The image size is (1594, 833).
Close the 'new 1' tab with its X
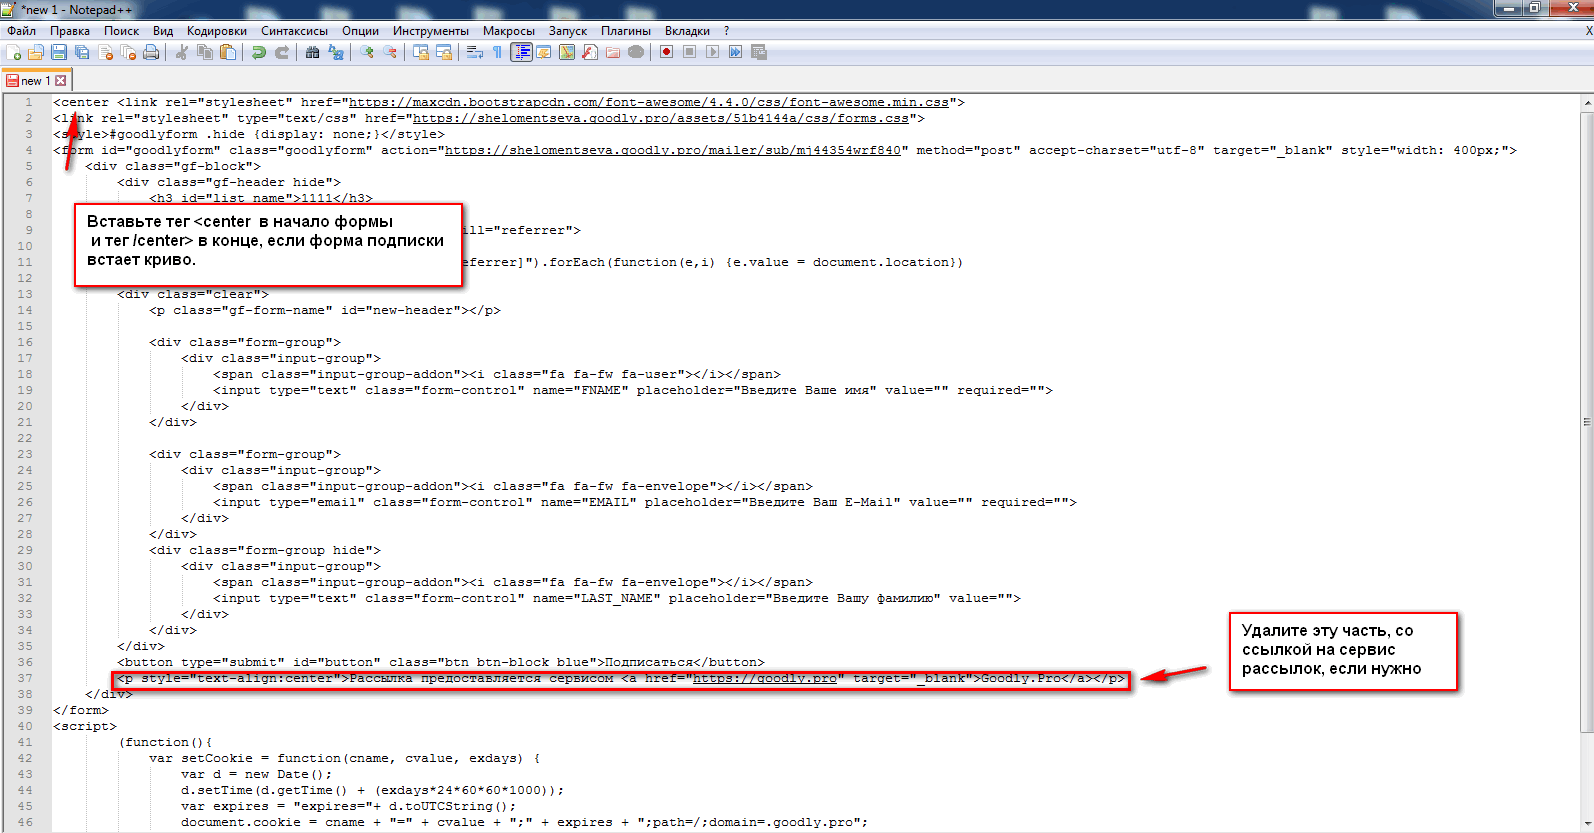pos(61,81)
